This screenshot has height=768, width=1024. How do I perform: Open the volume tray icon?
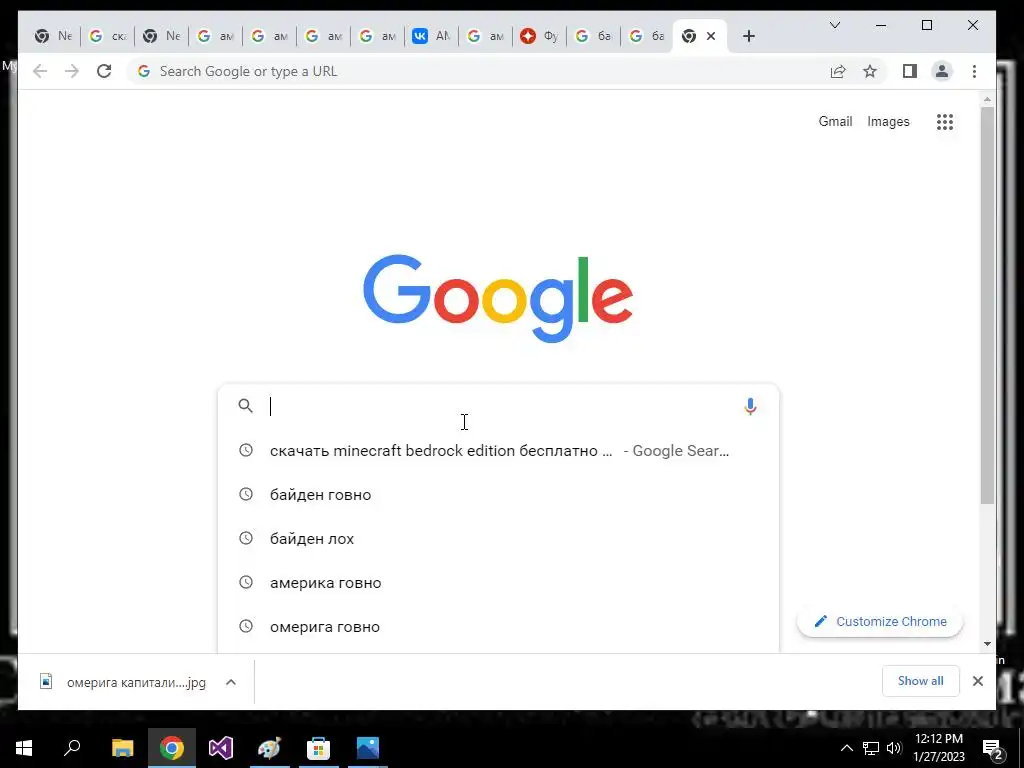(894, 748)
